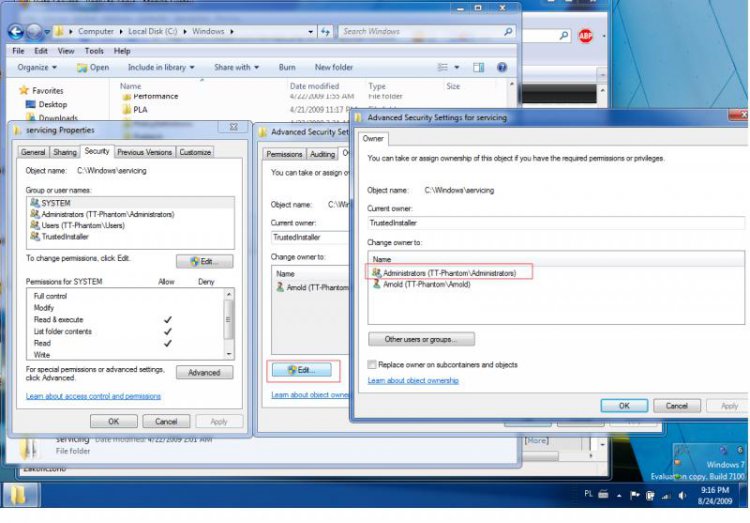Click the highlighted Edit button in owner tab

[302, 370]
